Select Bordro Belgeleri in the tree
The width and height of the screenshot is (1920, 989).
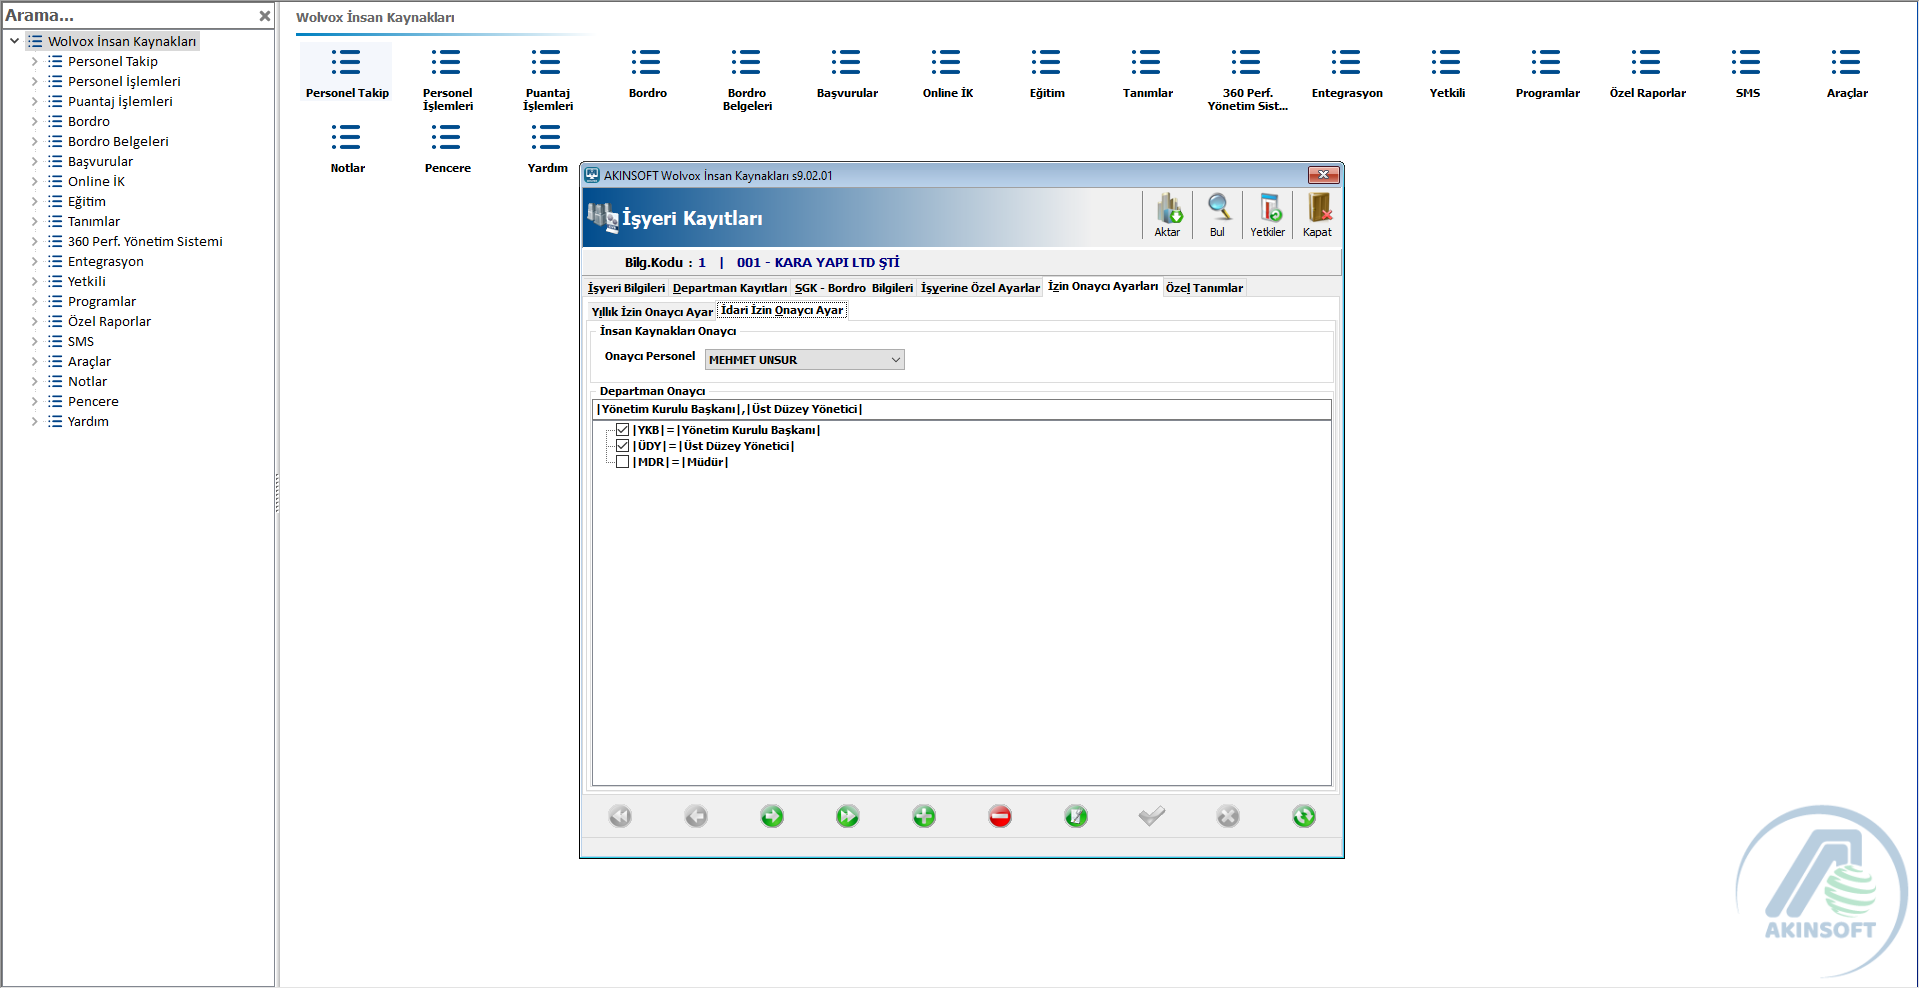click(x=118, y=141)
